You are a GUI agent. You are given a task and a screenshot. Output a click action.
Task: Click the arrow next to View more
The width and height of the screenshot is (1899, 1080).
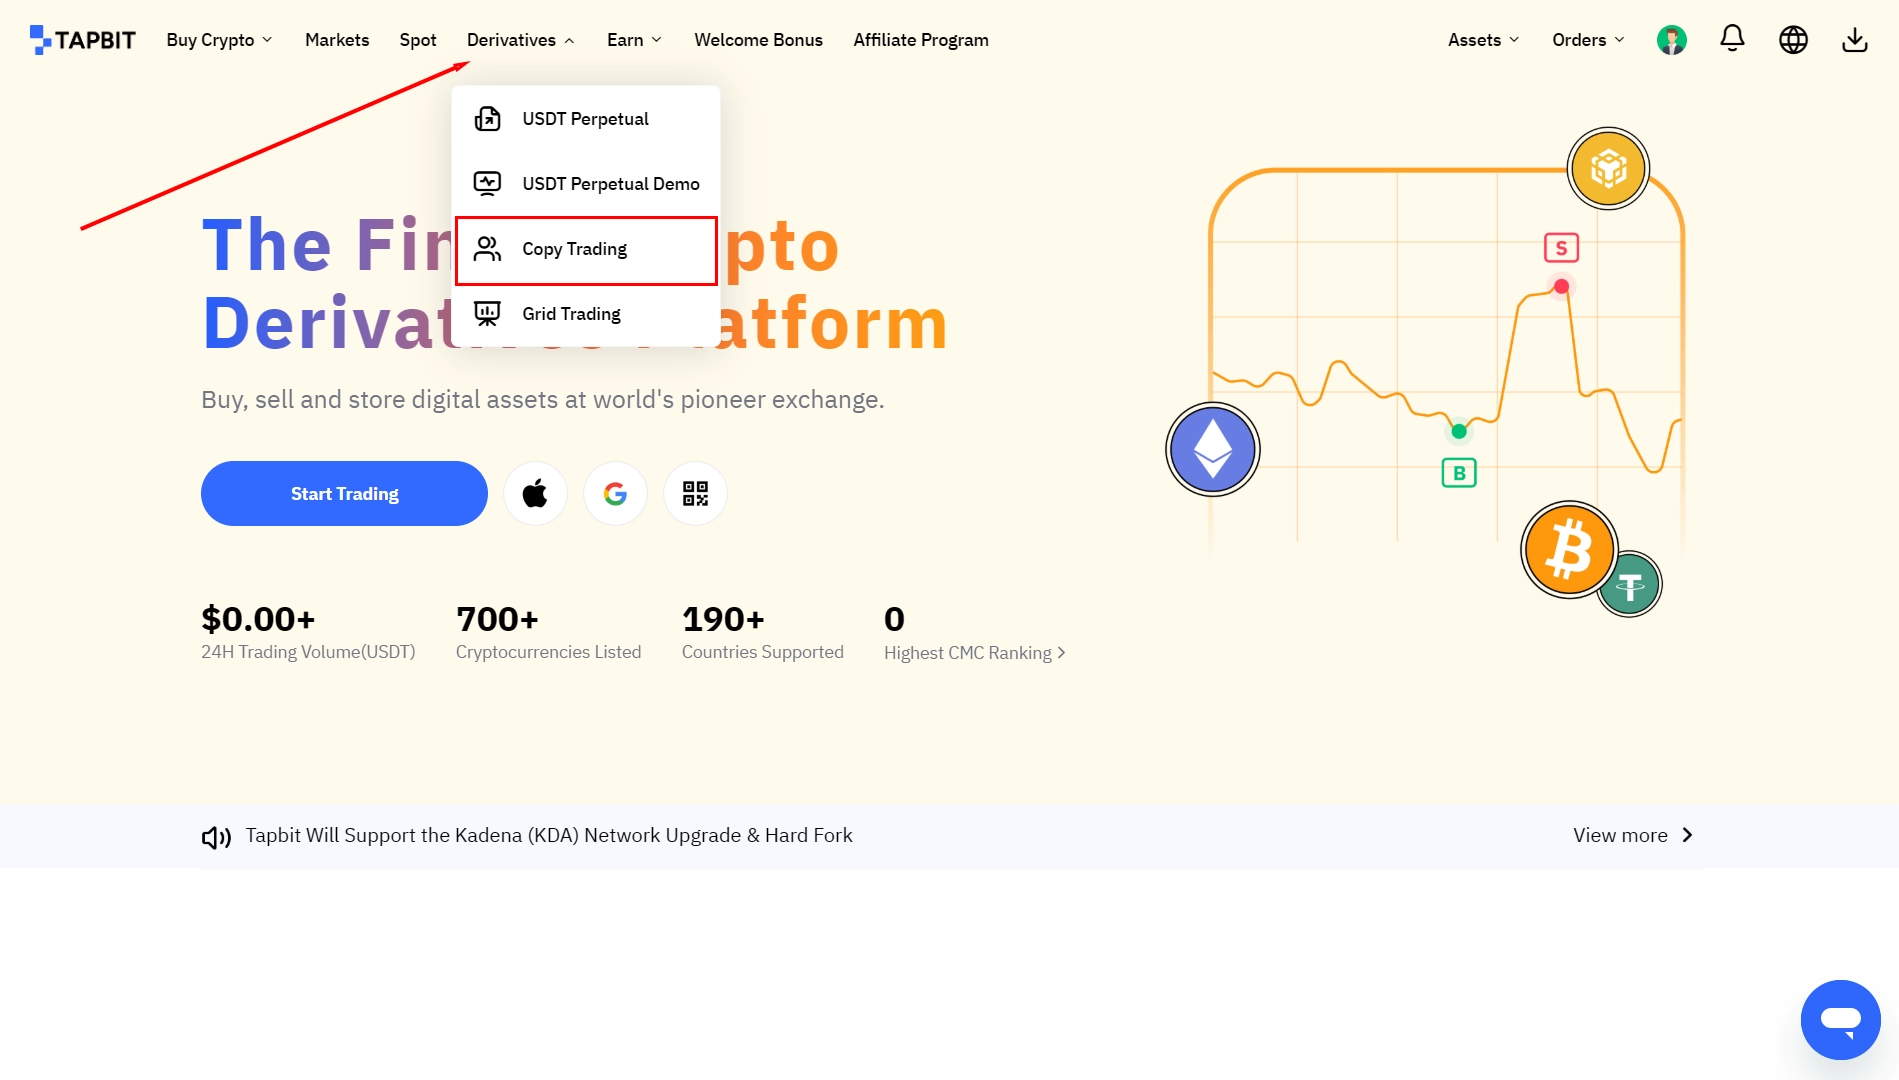coord(1687,835)
